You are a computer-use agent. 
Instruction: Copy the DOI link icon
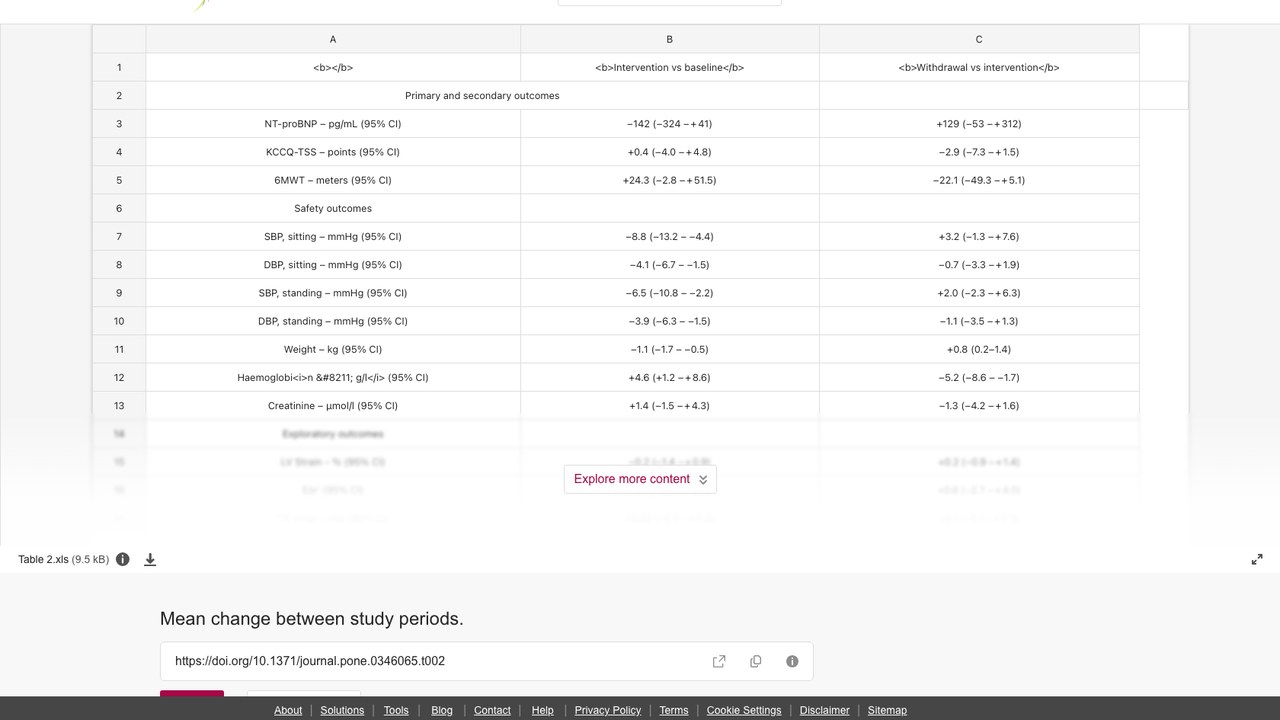755,661
